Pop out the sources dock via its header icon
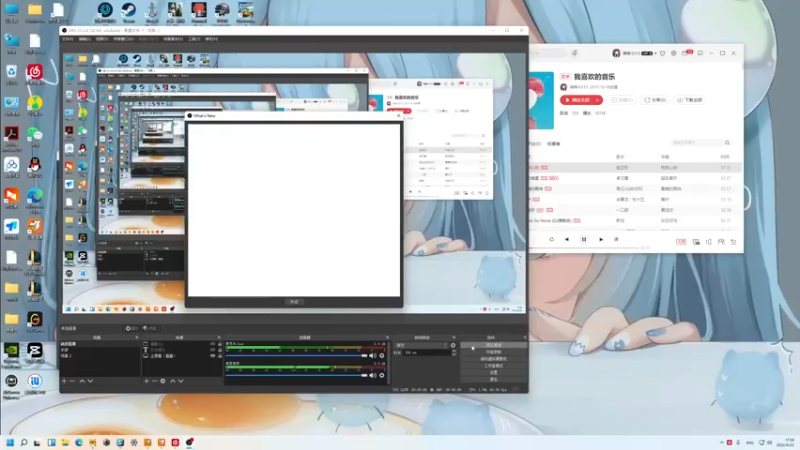The width and height of the screenshot is (800, 450). [219, 338]
